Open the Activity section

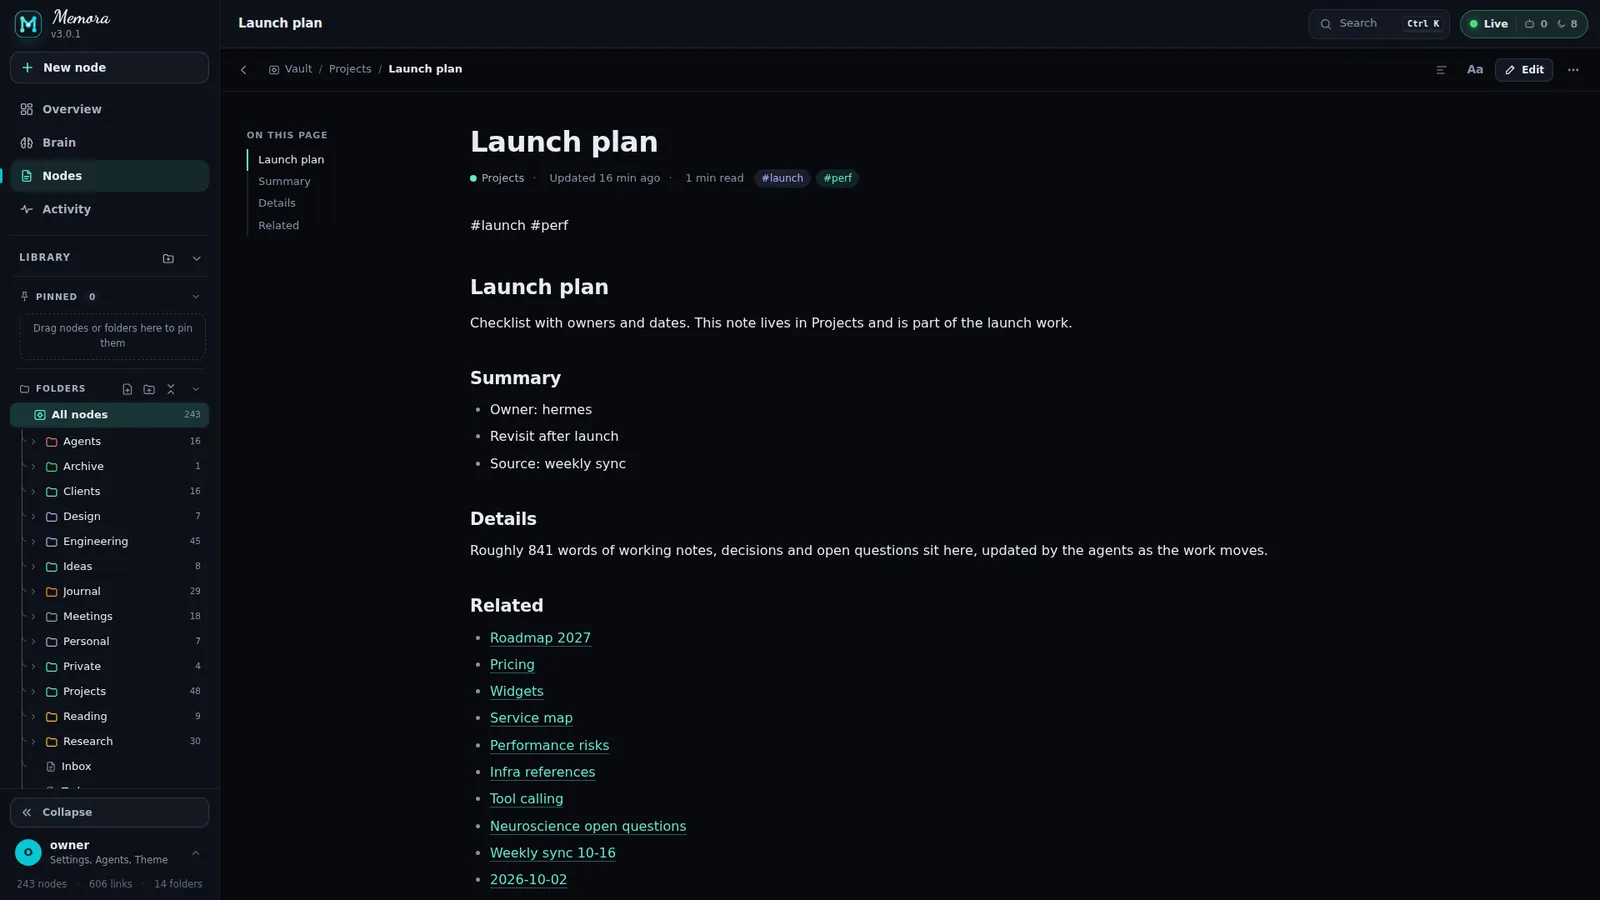110,209
